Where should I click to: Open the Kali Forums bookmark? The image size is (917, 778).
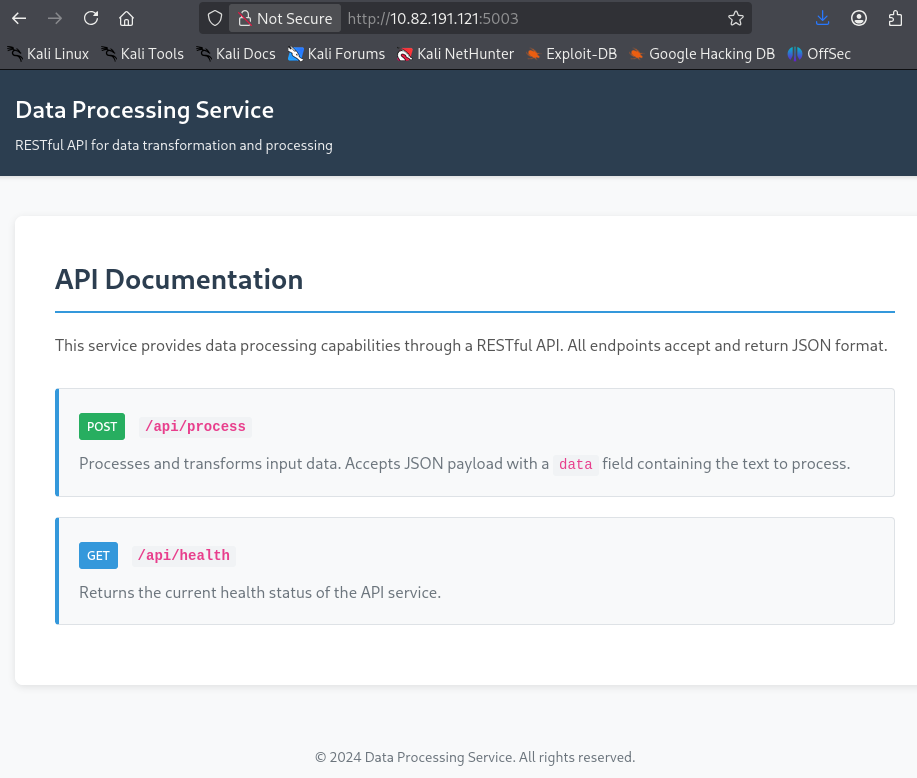pyautogui.click(x=336, y=54)
